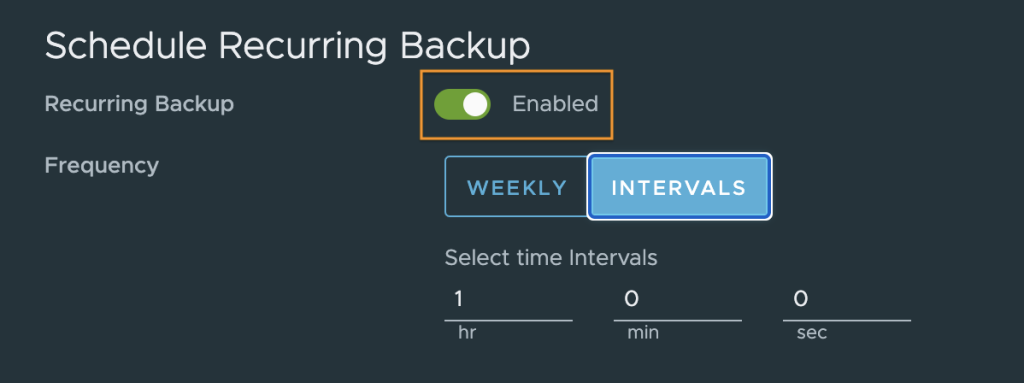1024x383 pixels.
Task: Click the Enabled status label
Action: pos(555,104)
